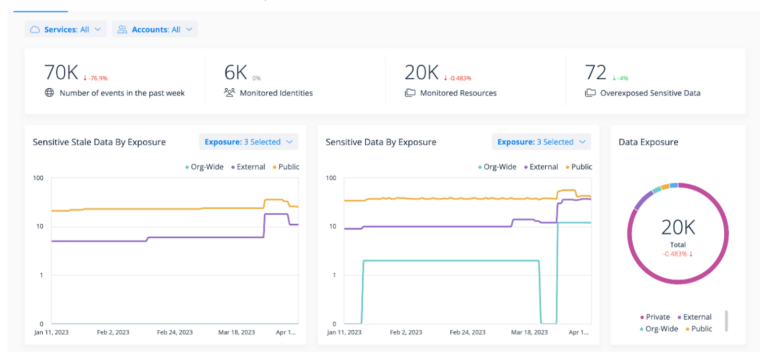Toggle Org-Wide legend in Sensitive Data By Exposure chart
The height and width of the screenshot is (361, 768).
coord(498,167)
